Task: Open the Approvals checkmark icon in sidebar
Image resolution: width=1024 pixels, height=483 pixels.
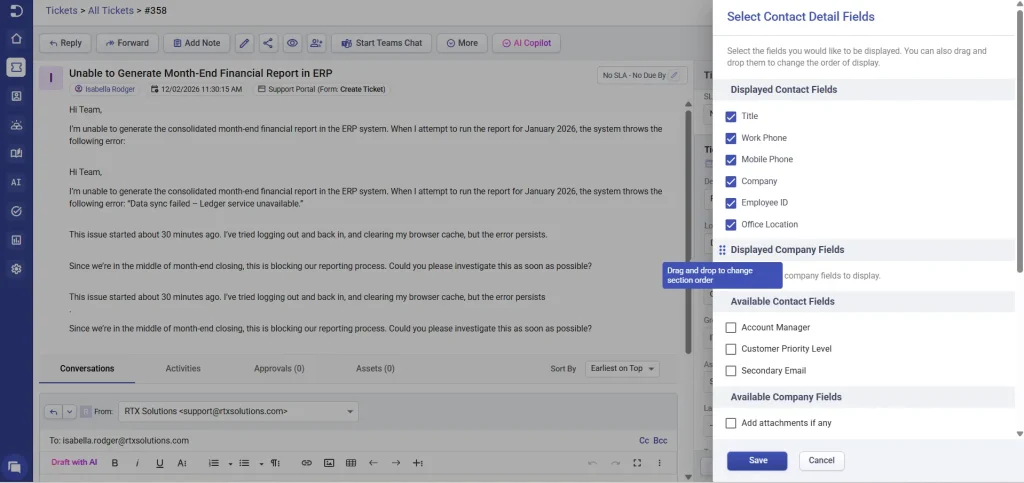Action: coord(16,211)
